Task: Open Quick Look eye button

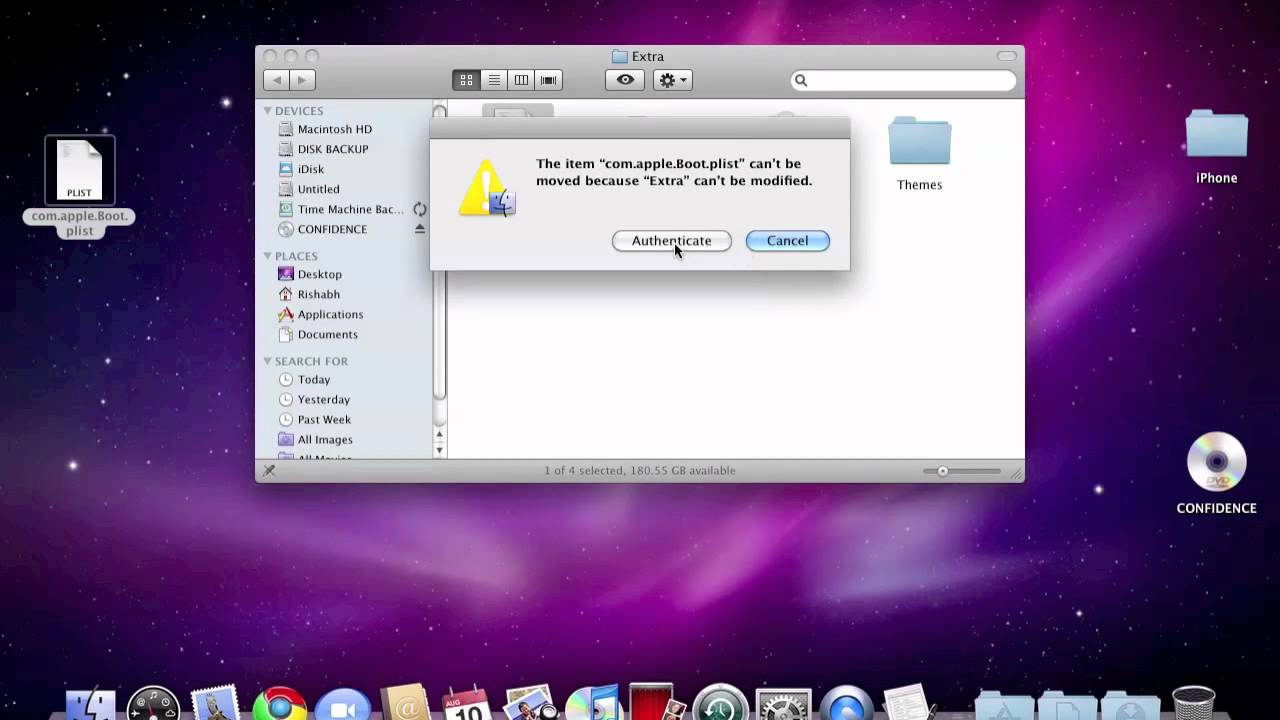Action: point(625,80)
